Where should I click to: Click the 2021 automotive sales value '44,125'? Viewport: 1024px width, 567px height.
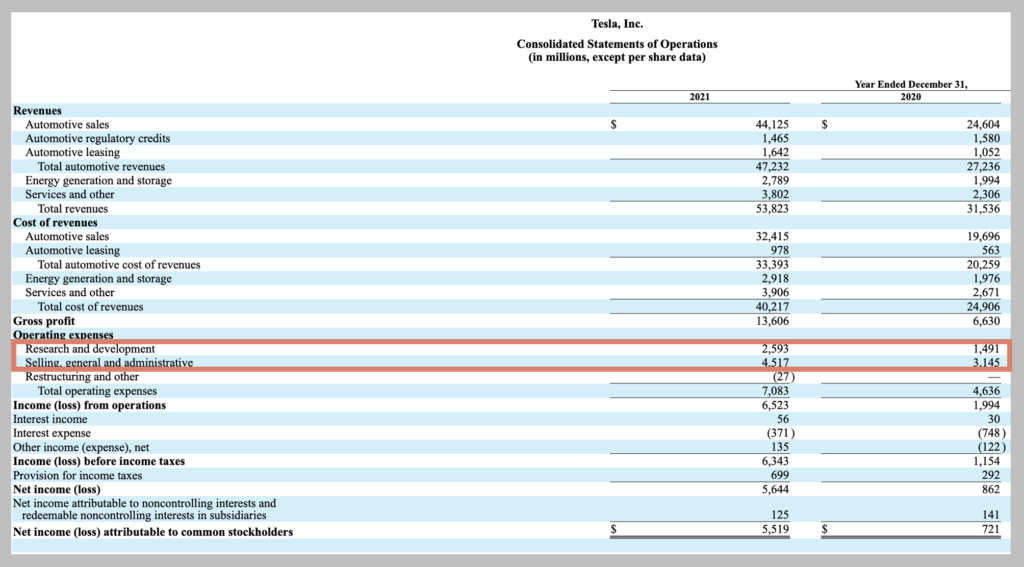(772, 124)
